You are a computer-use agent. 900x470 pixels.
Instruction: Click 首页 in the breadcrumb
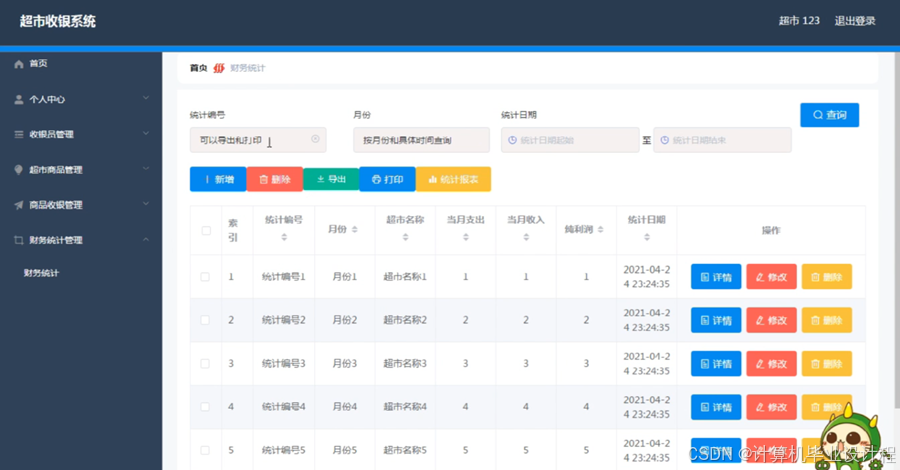point(199,68)
